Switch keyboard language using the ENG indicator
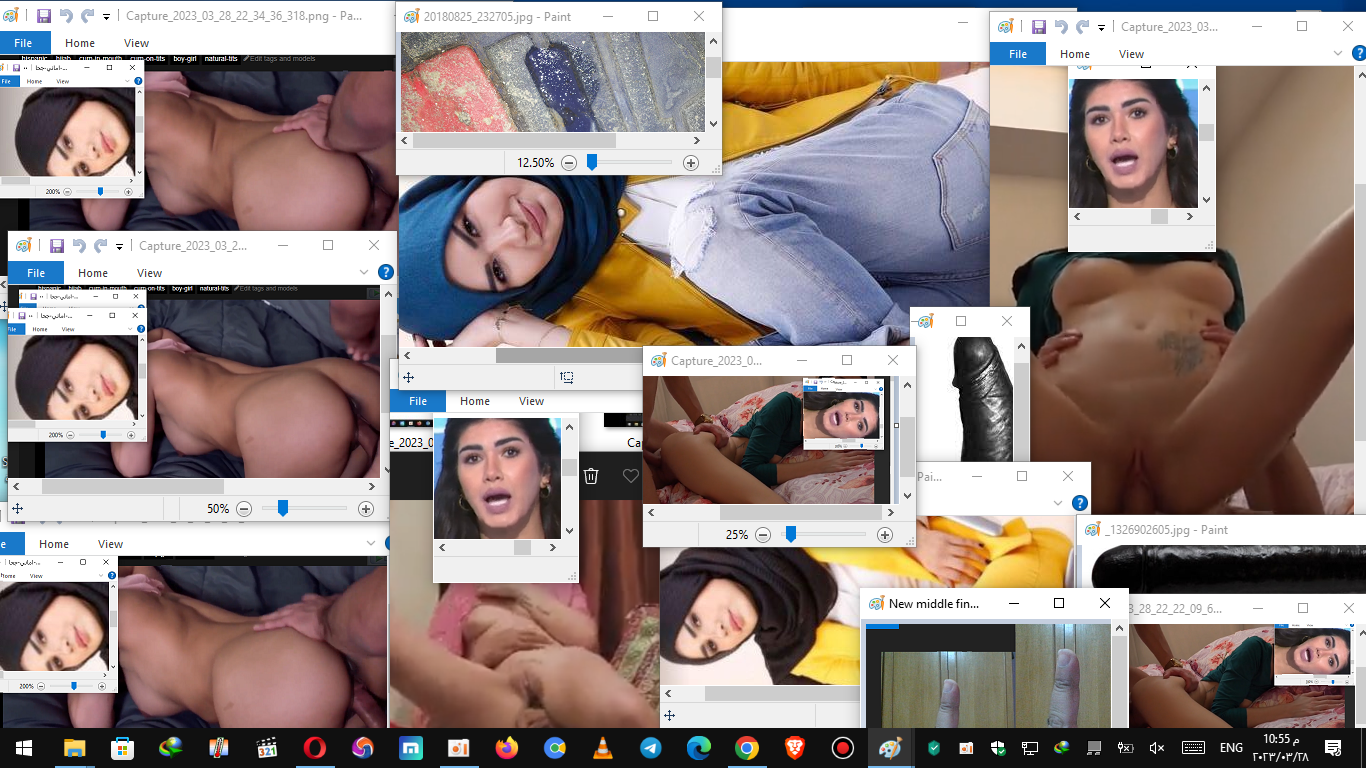This screenshot has height=768, width=1366. click(x=1230, y=747)
